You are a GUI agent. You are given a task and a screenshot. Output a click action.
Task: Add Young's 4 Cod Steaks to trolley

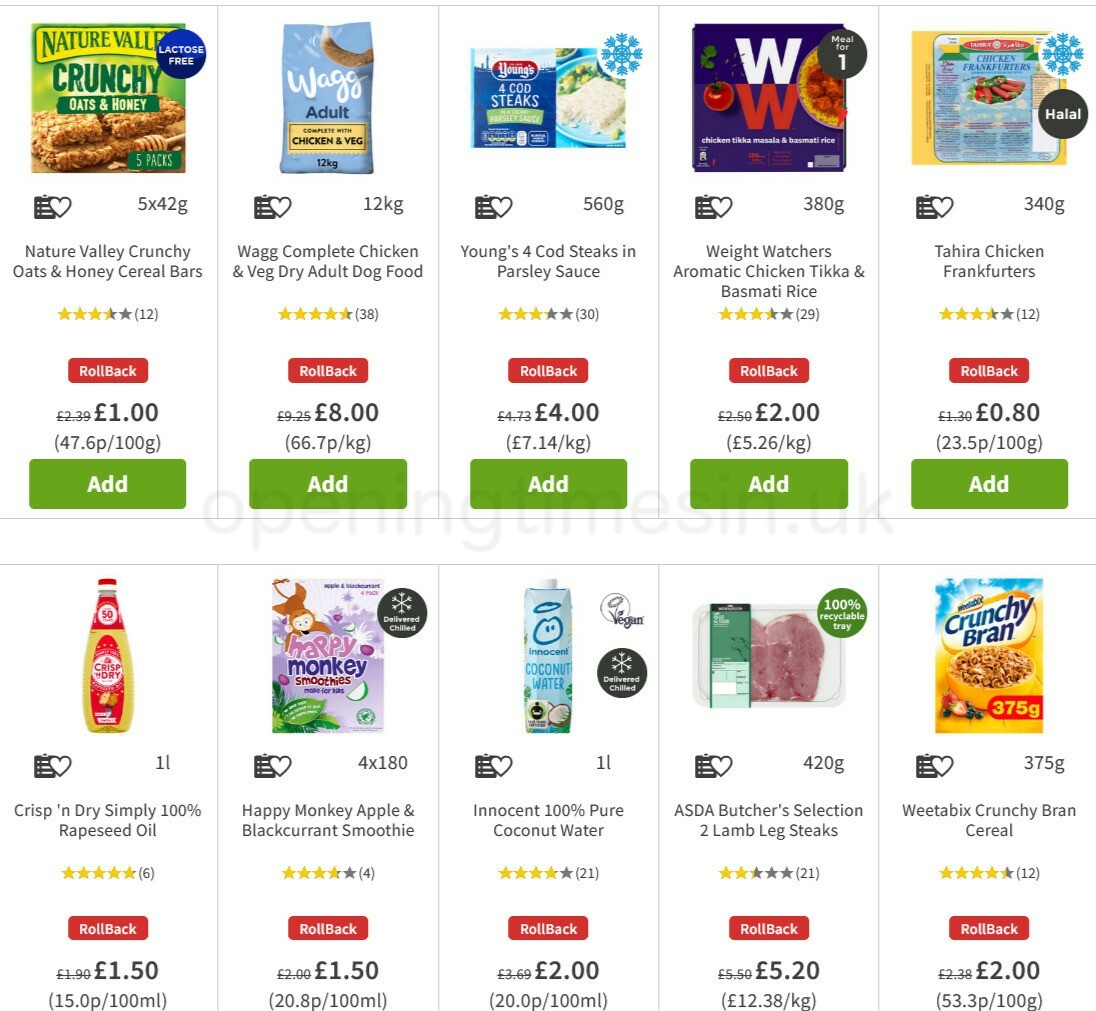(x=548, y=484)
